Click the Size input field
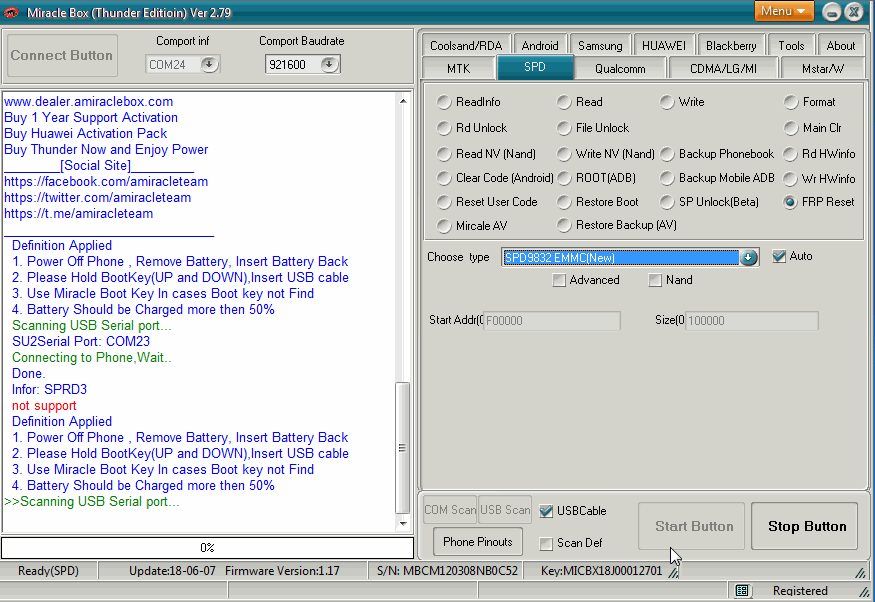The width and height of the screenshot is (875, 602). tap(752, 321)
